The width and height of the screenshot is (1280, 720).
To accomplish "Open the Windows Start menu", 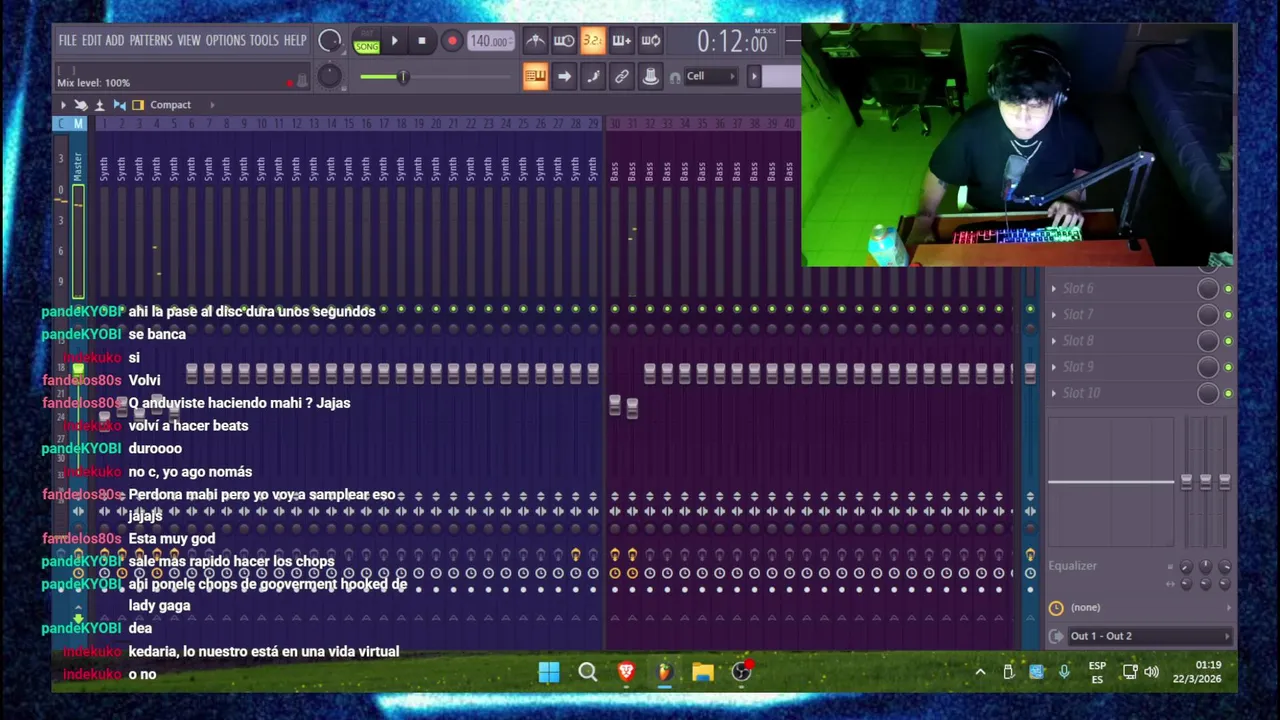I will [549, 672].
